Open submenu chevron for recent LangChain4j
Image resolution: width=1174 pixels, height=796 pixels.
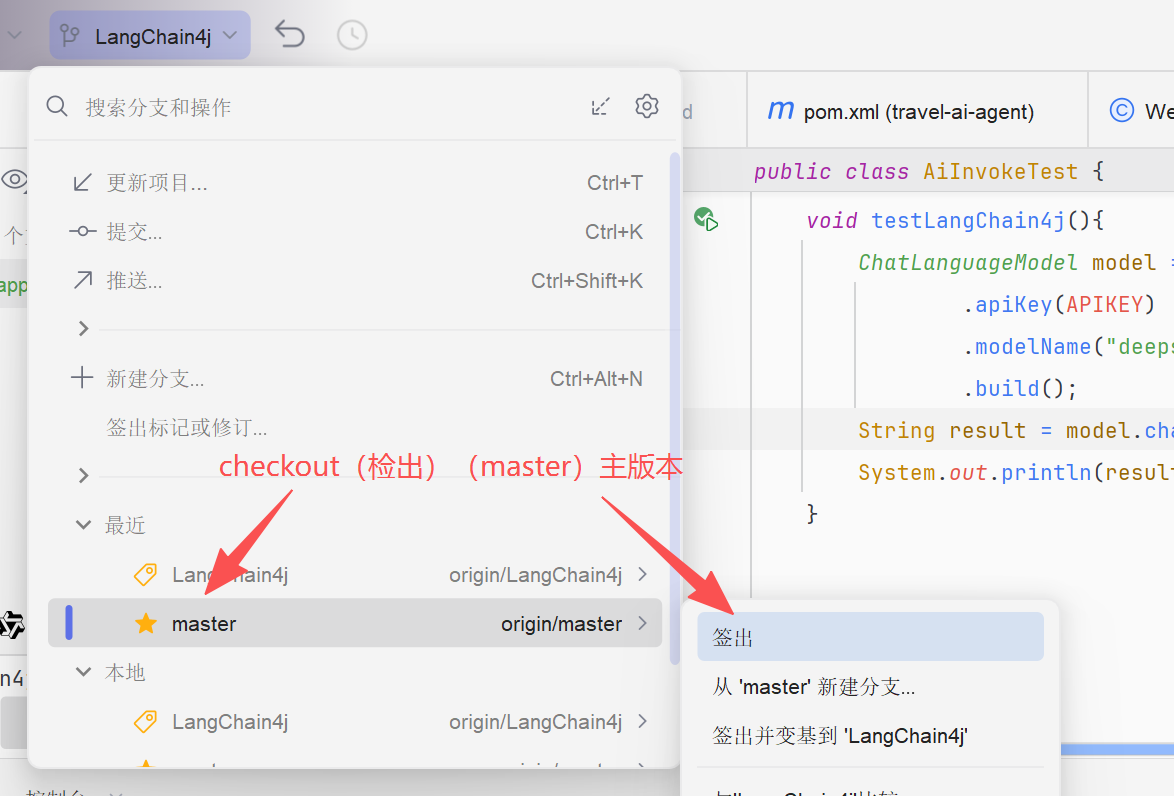click(x=642, y=574)
